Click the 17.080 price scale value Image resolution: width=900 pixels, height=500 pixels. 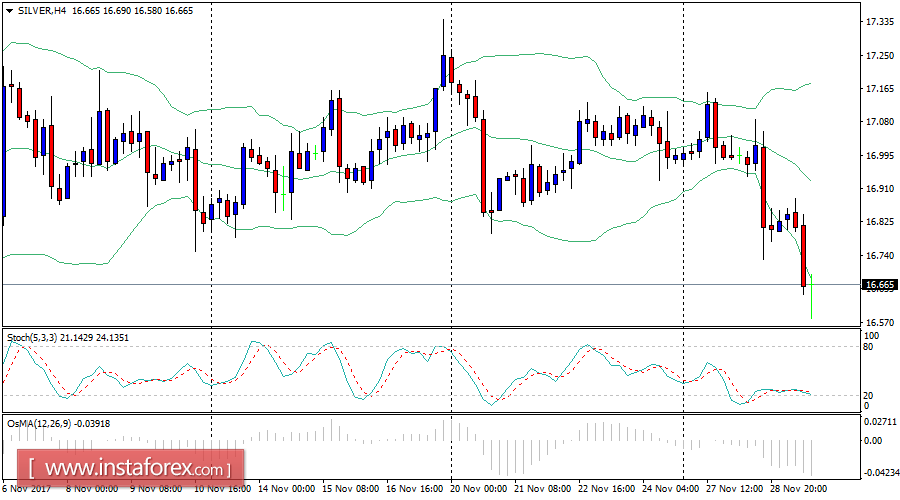pyautogui.click(x=880, y=122)
